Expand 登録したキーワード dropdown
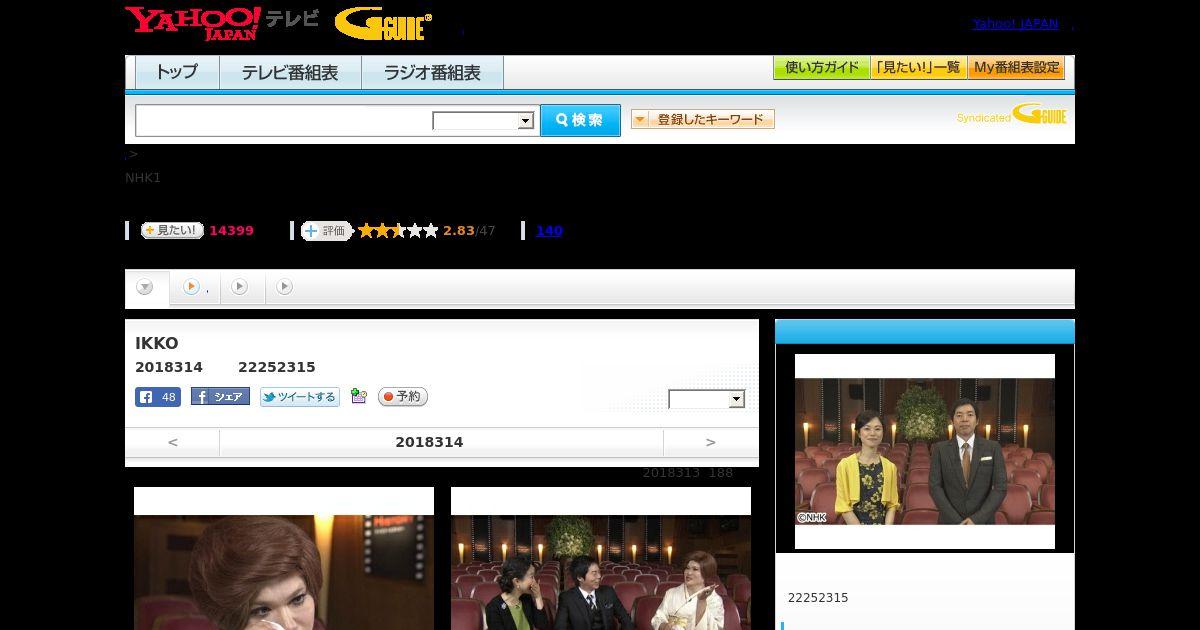 click(x=703, y=119)
